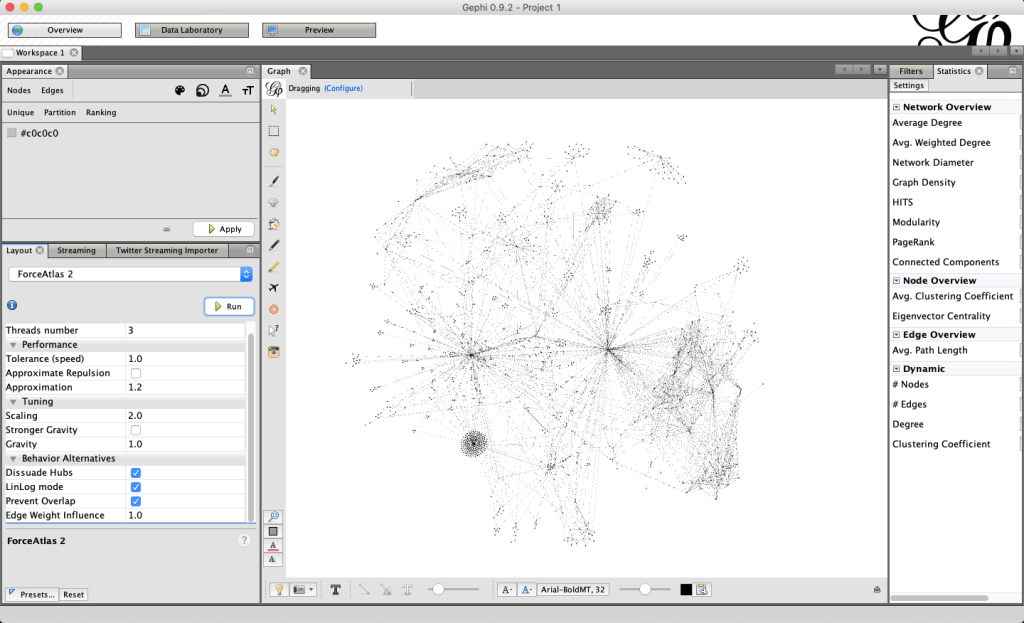Collapse the Network Overview group
The width and height of the screenshot is (1024, 623).
pyautogui.click(x=897, y=107)
